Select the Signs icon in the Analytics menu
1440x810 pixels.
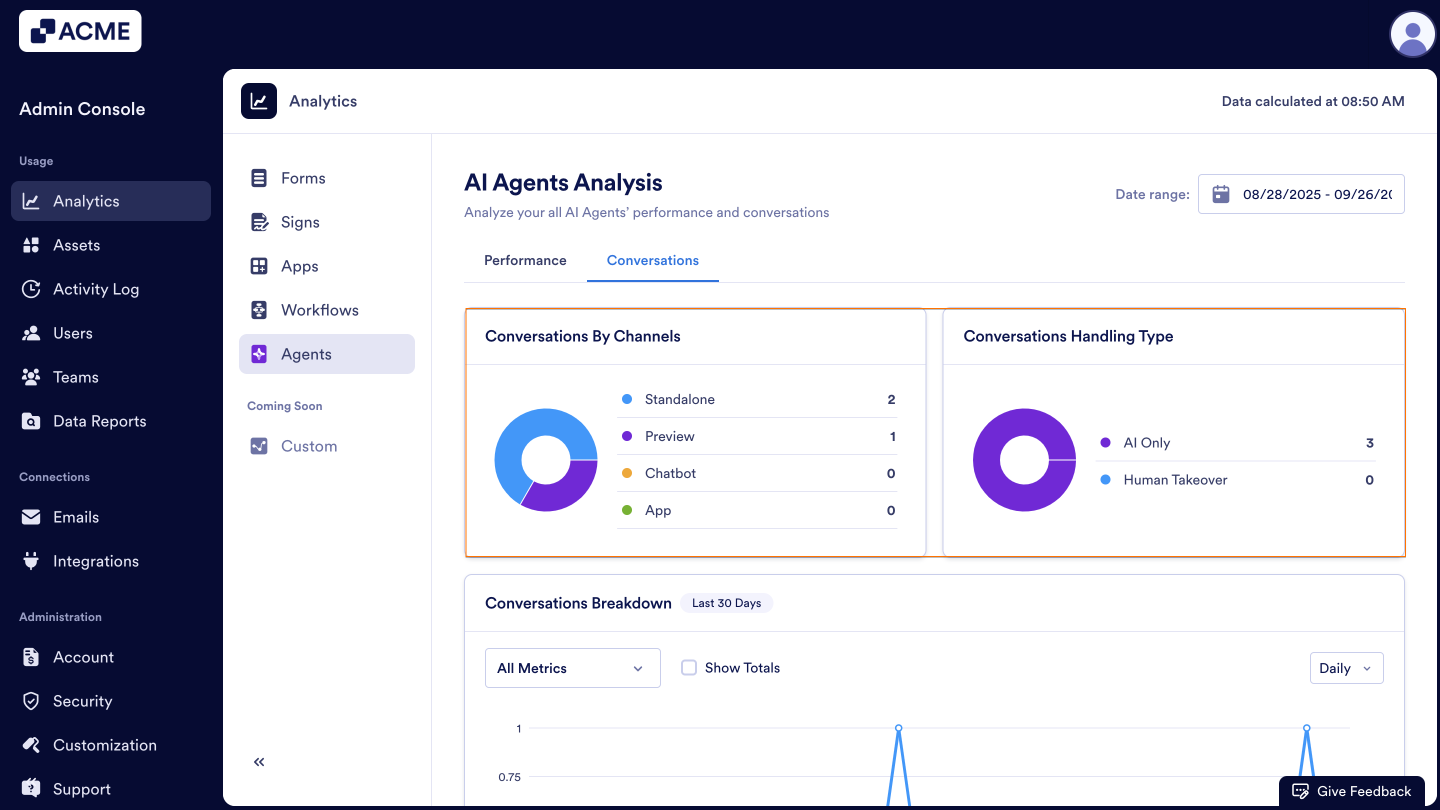point(258,221)
